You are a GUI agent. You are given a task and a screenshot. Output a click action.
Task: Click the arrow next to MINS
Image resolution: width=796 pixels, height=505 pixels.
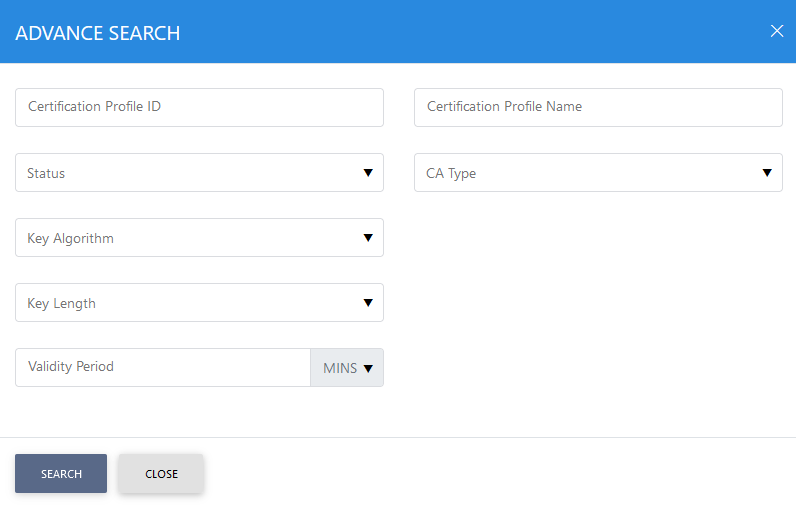pos(368,368)
